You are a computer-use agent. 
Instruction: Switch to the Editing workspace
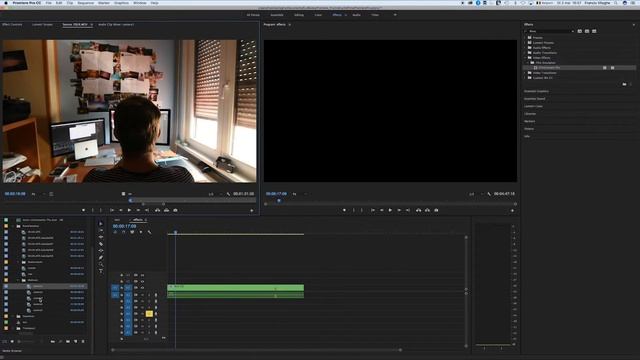click(x=299, y=15)
